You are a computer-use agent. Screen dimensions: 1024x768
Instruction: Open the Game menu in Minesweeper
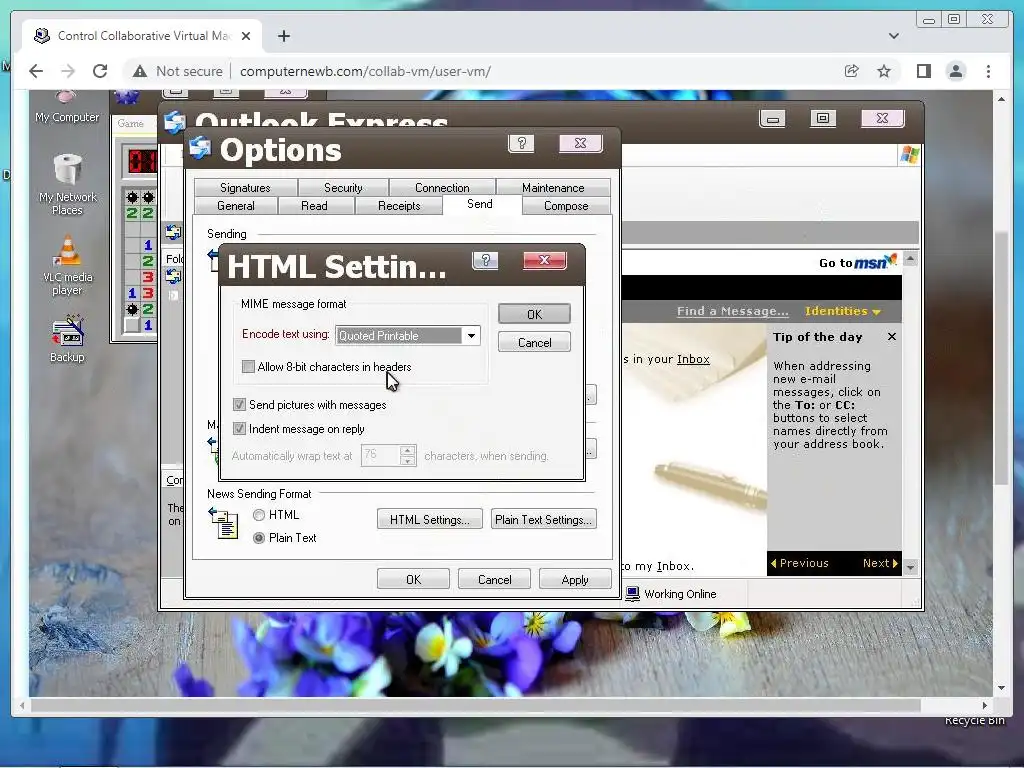(x=131, y=123)
